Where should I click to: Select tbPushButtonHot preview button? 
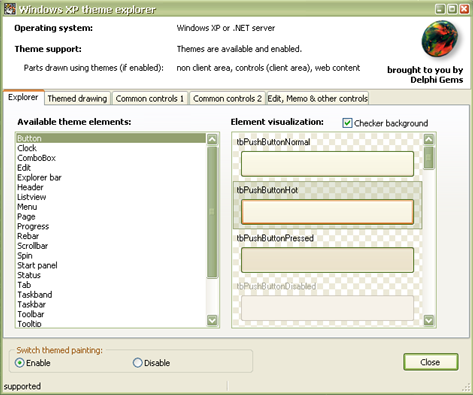point(327,212)
